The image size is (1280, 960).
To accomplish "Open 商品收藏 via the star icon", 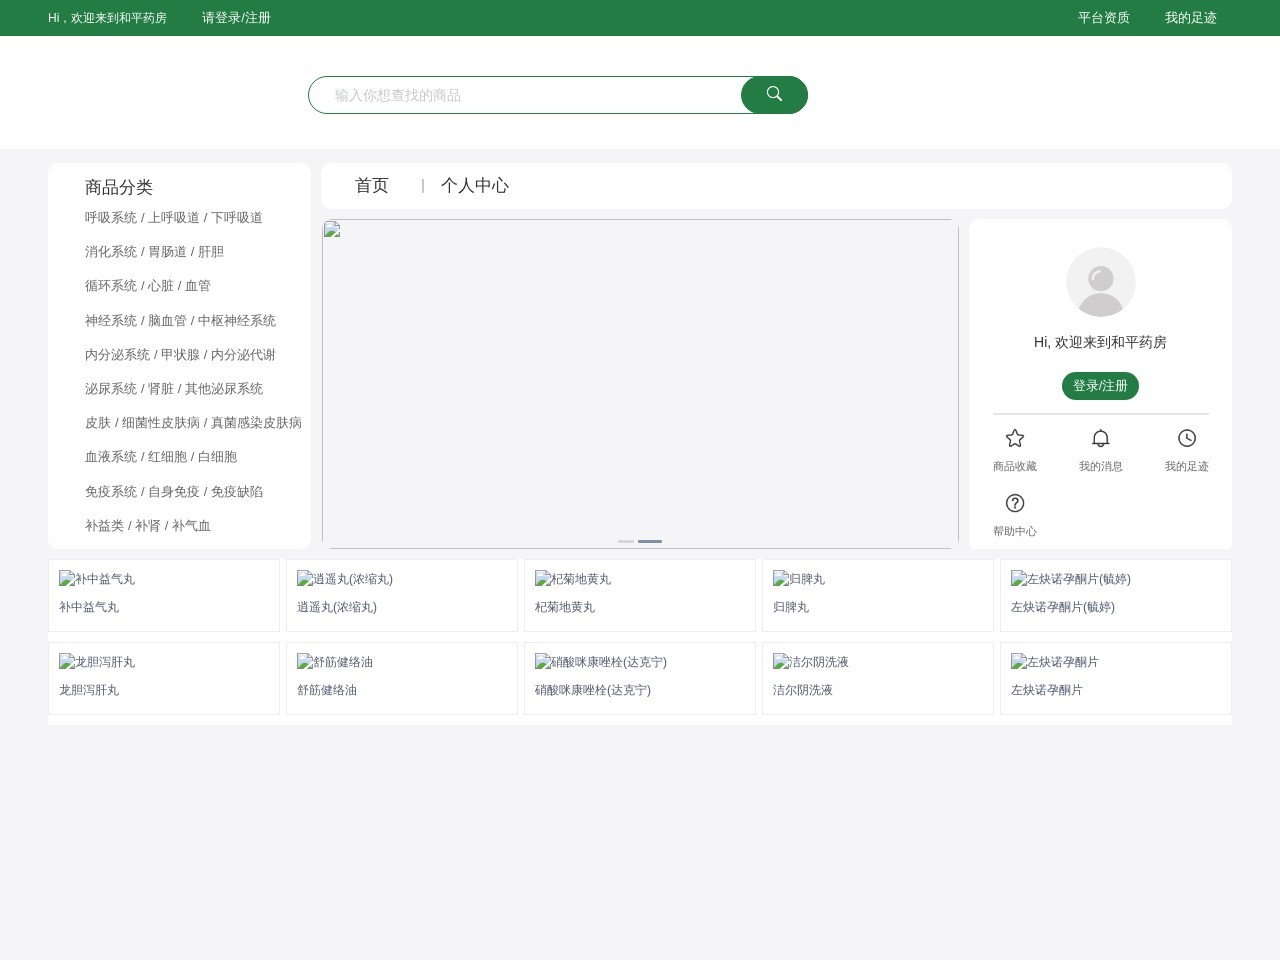I will point(1014,438).
